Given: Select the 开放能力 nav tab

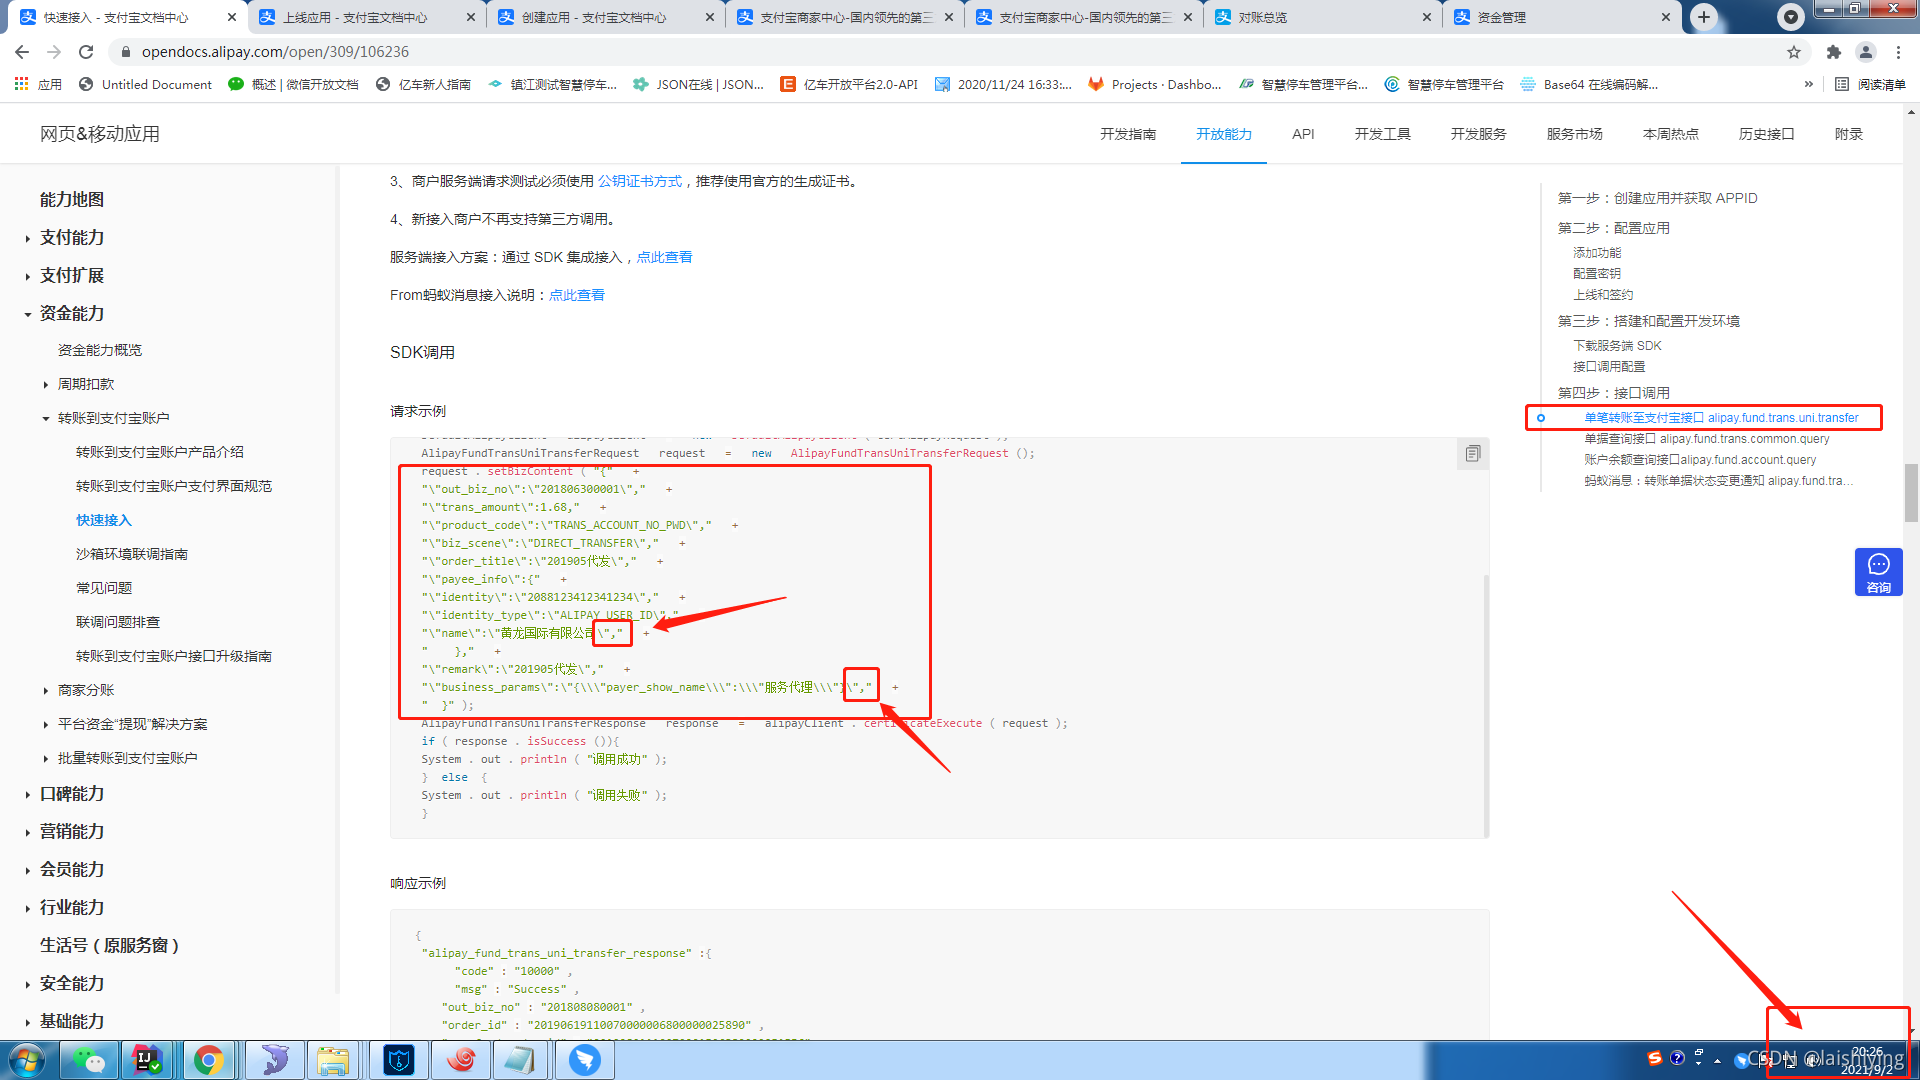Looking at the screenshot, I should tap(1224, 134).
